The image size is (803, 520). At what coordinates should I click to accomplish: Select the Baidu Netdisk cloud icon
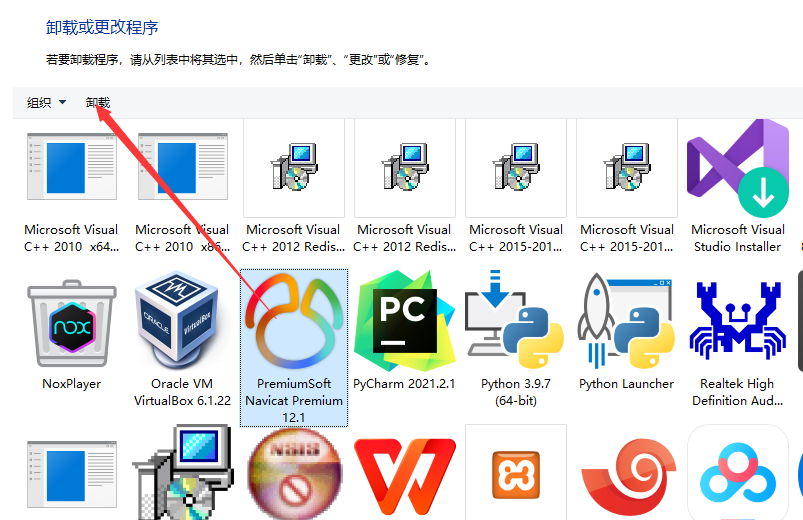click(737, 474)
